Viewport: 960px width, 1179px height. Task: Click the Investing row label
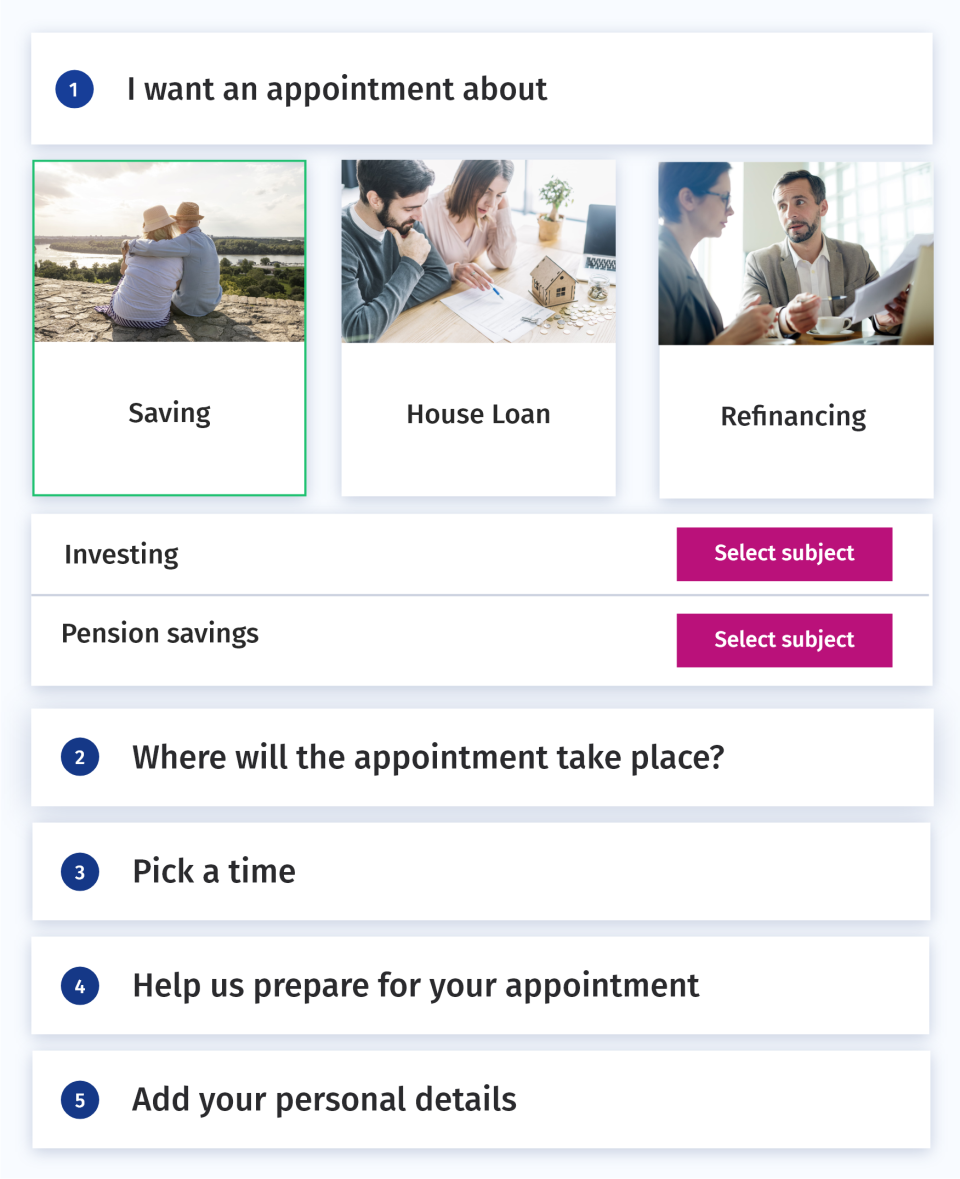point(121,553)
